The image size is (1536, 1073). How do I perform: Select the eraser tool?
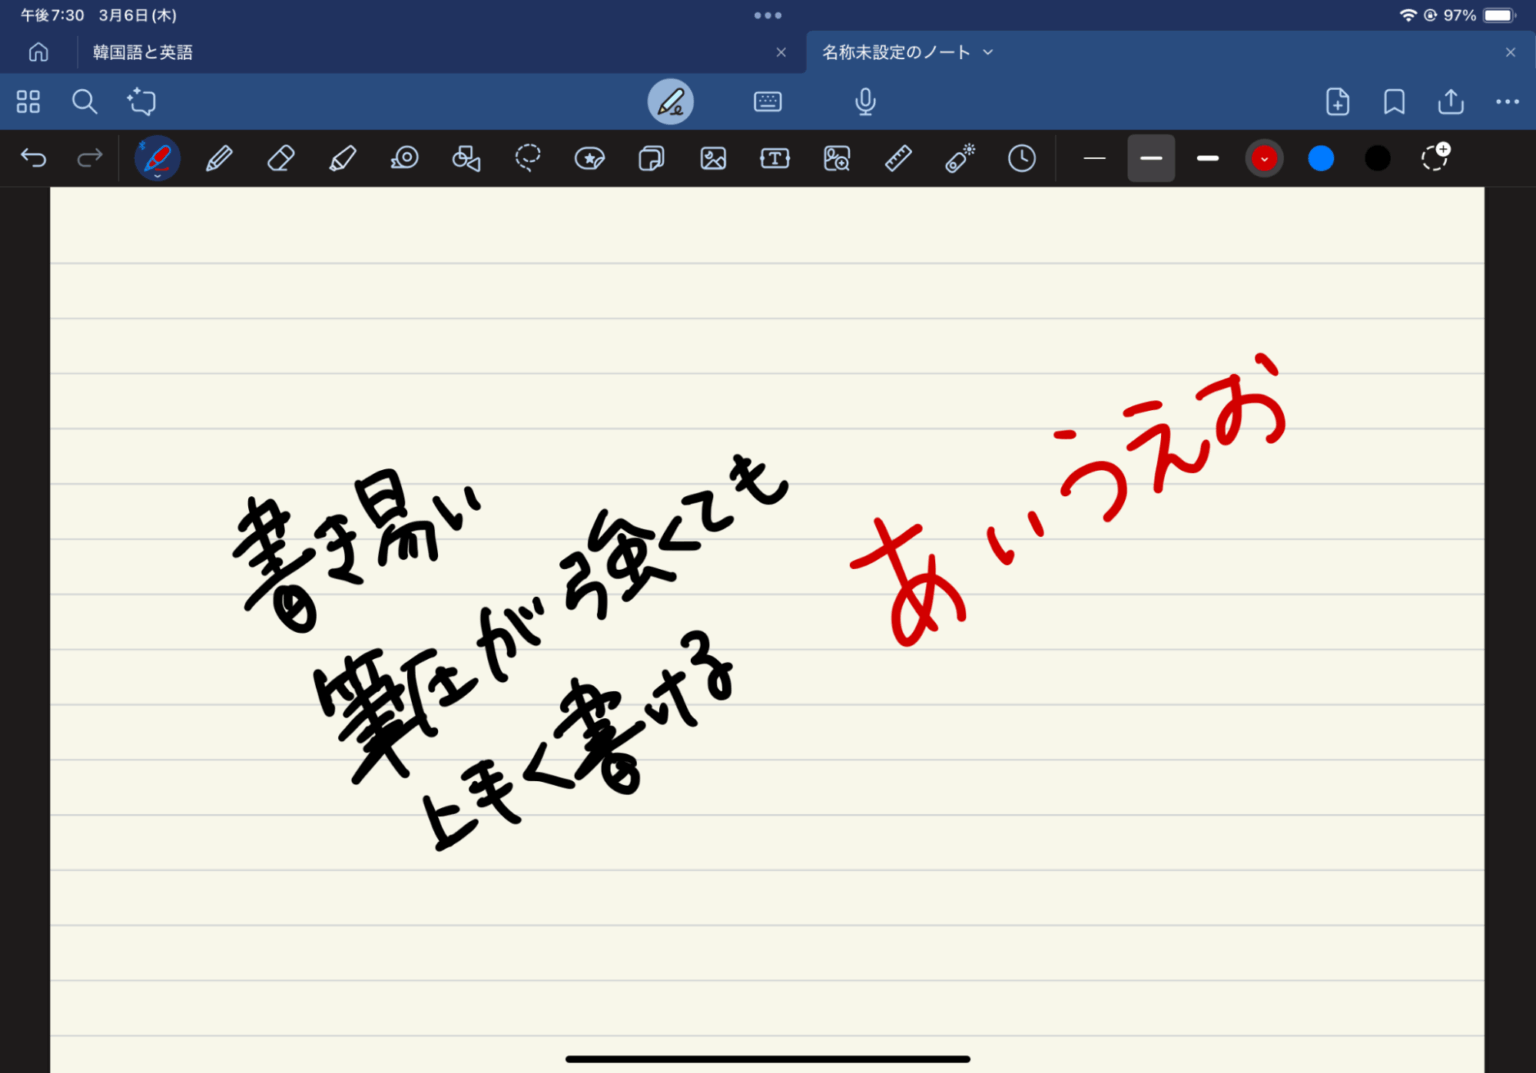[281, 158]
